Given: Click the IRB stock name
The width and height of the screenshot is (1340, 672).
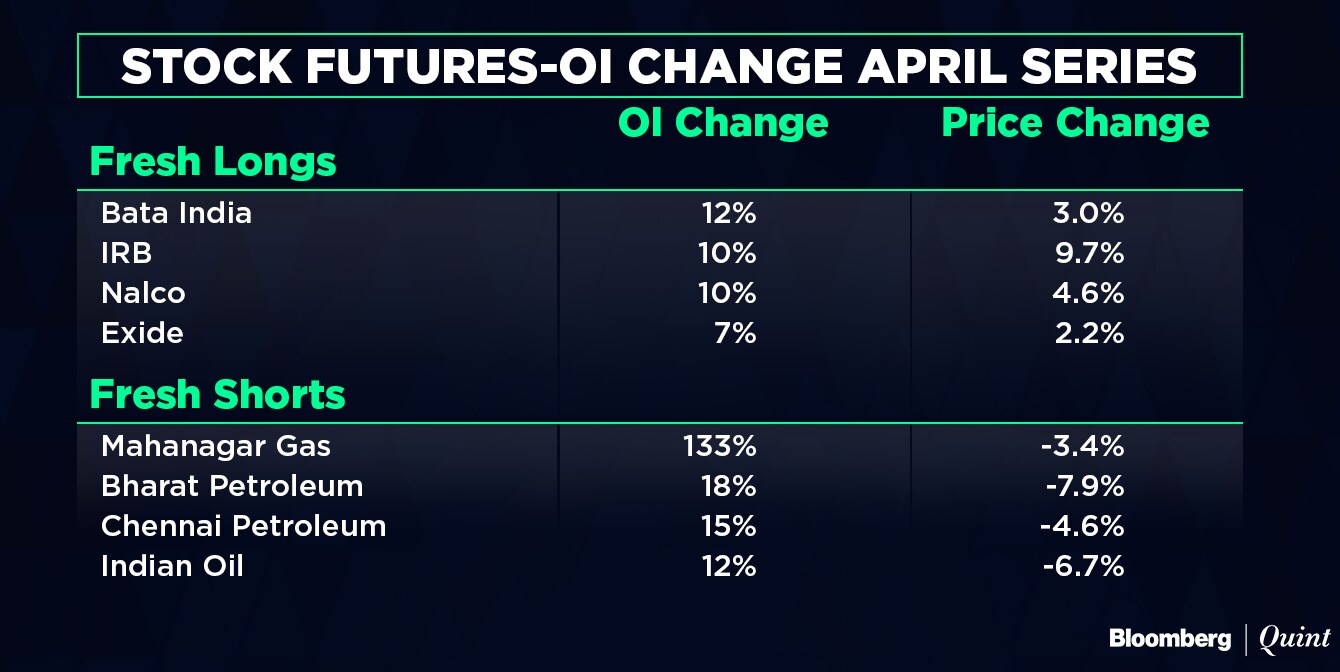Looking at the screenshot, I should point(127,253).
